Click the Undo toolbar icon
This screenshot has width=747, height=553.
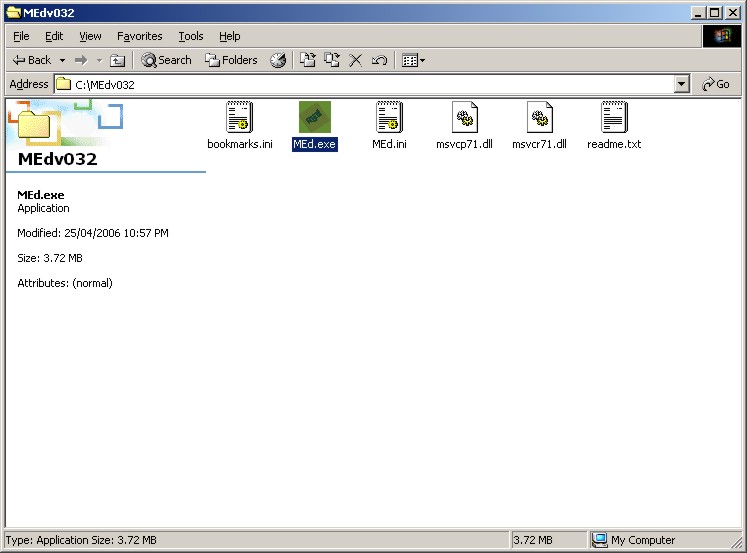[379, 60]
